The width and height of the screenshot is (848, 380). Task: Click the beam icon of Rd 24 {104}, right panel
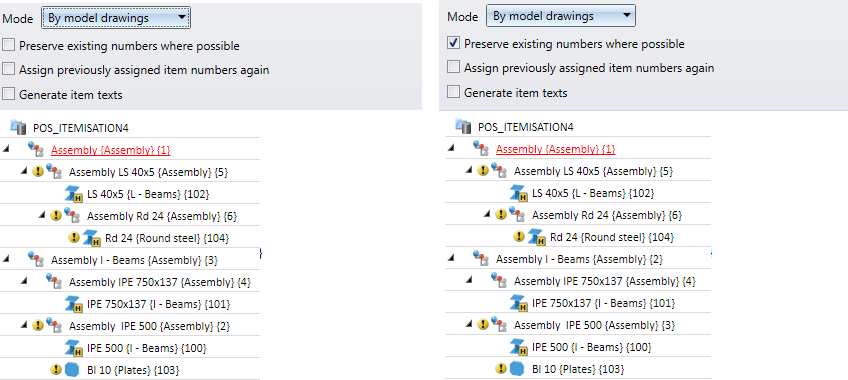coord(536,237)
